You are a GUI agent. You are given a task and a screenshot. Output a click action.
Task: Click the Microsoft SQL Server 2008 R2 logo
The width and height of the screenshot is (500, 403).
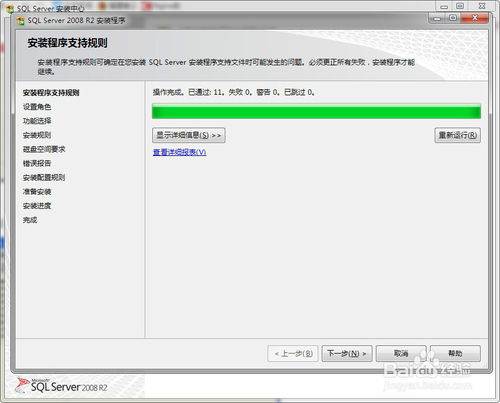pos(62,385)
